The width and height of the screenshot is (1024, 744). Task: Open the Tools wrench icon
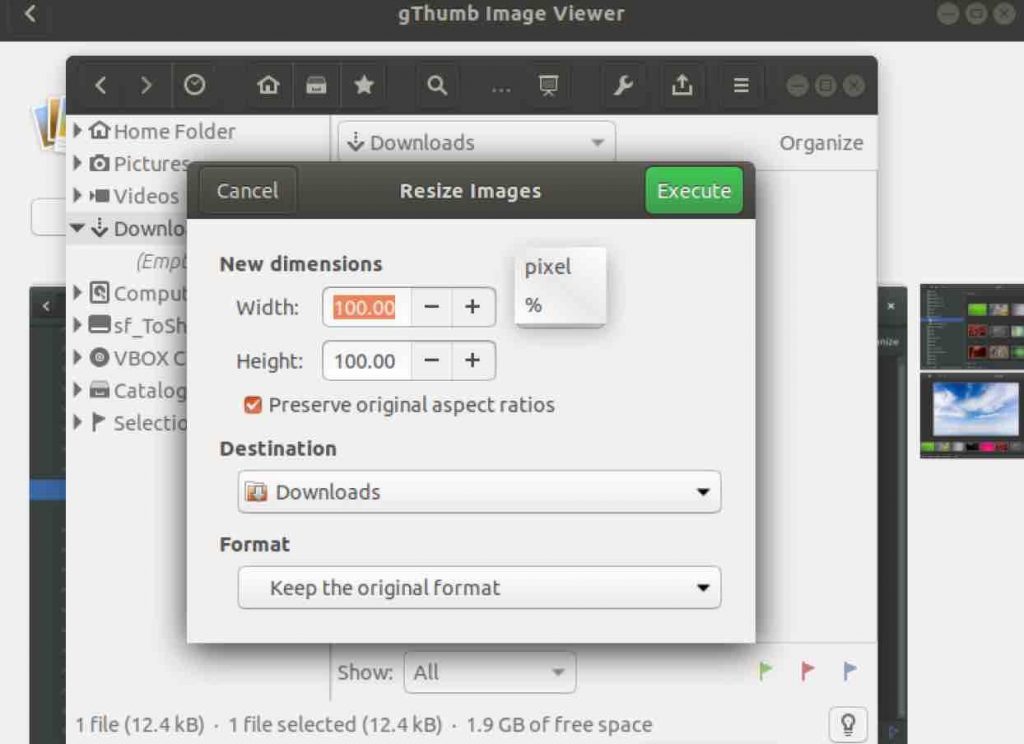tap(622, 86)
